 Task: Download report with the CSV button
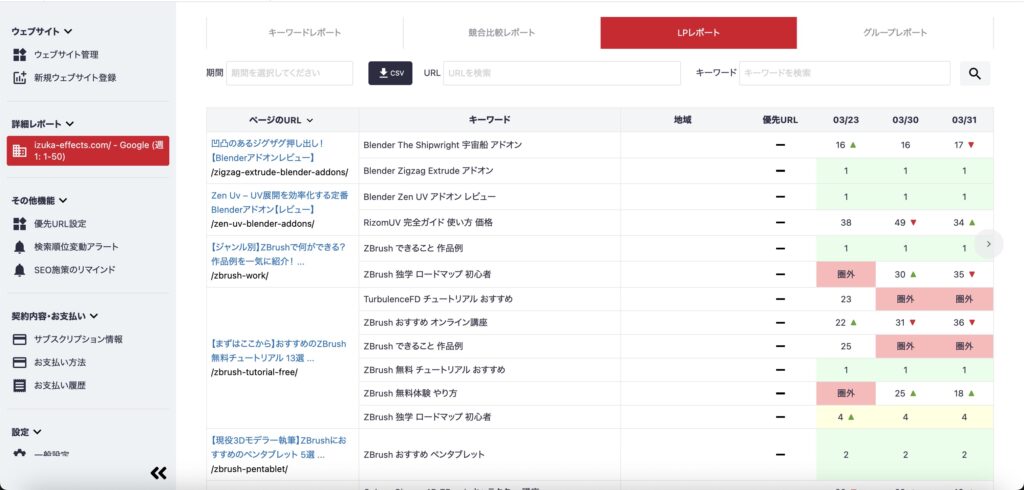[x=390, y=73]
